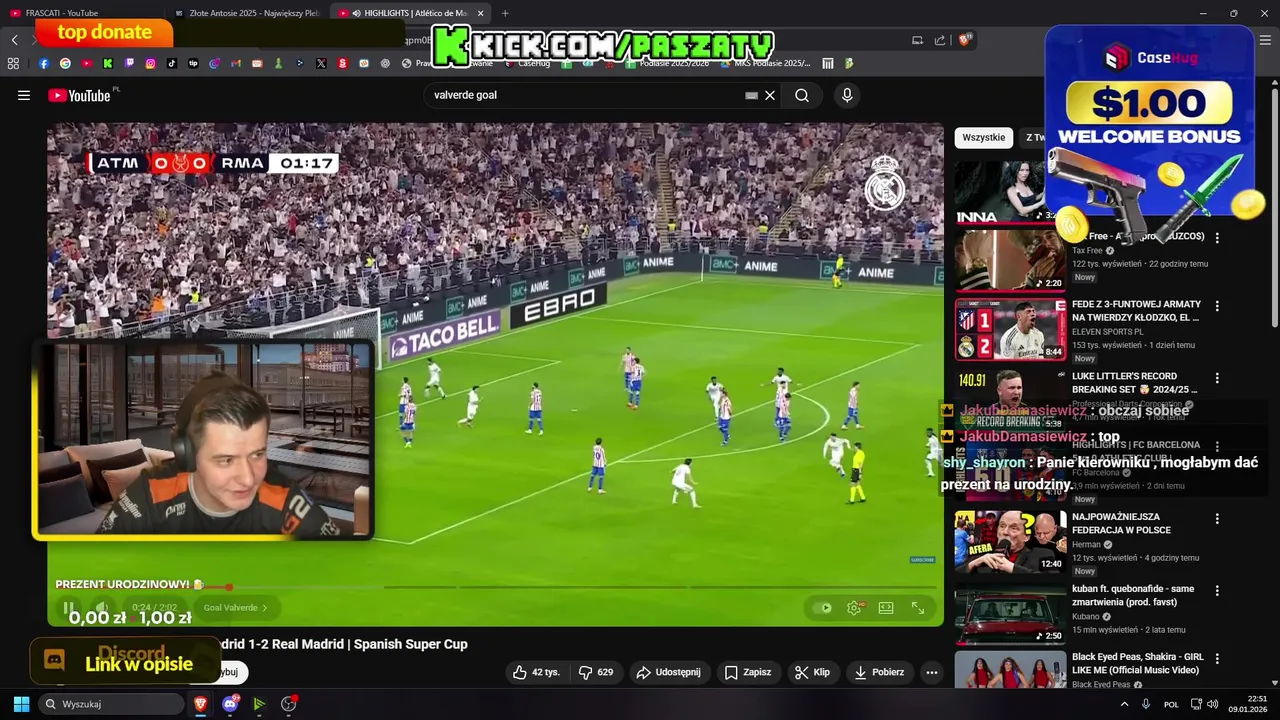
Task: Create a clip with Klip button
Action: [x=812, y=672]
